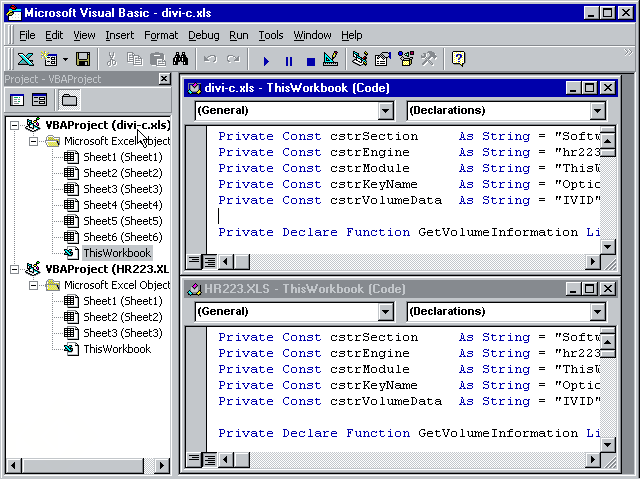Screen dimensions: 640x480
Task: Open Find with the binoculars icon
Action: click(x=180, y=60)
